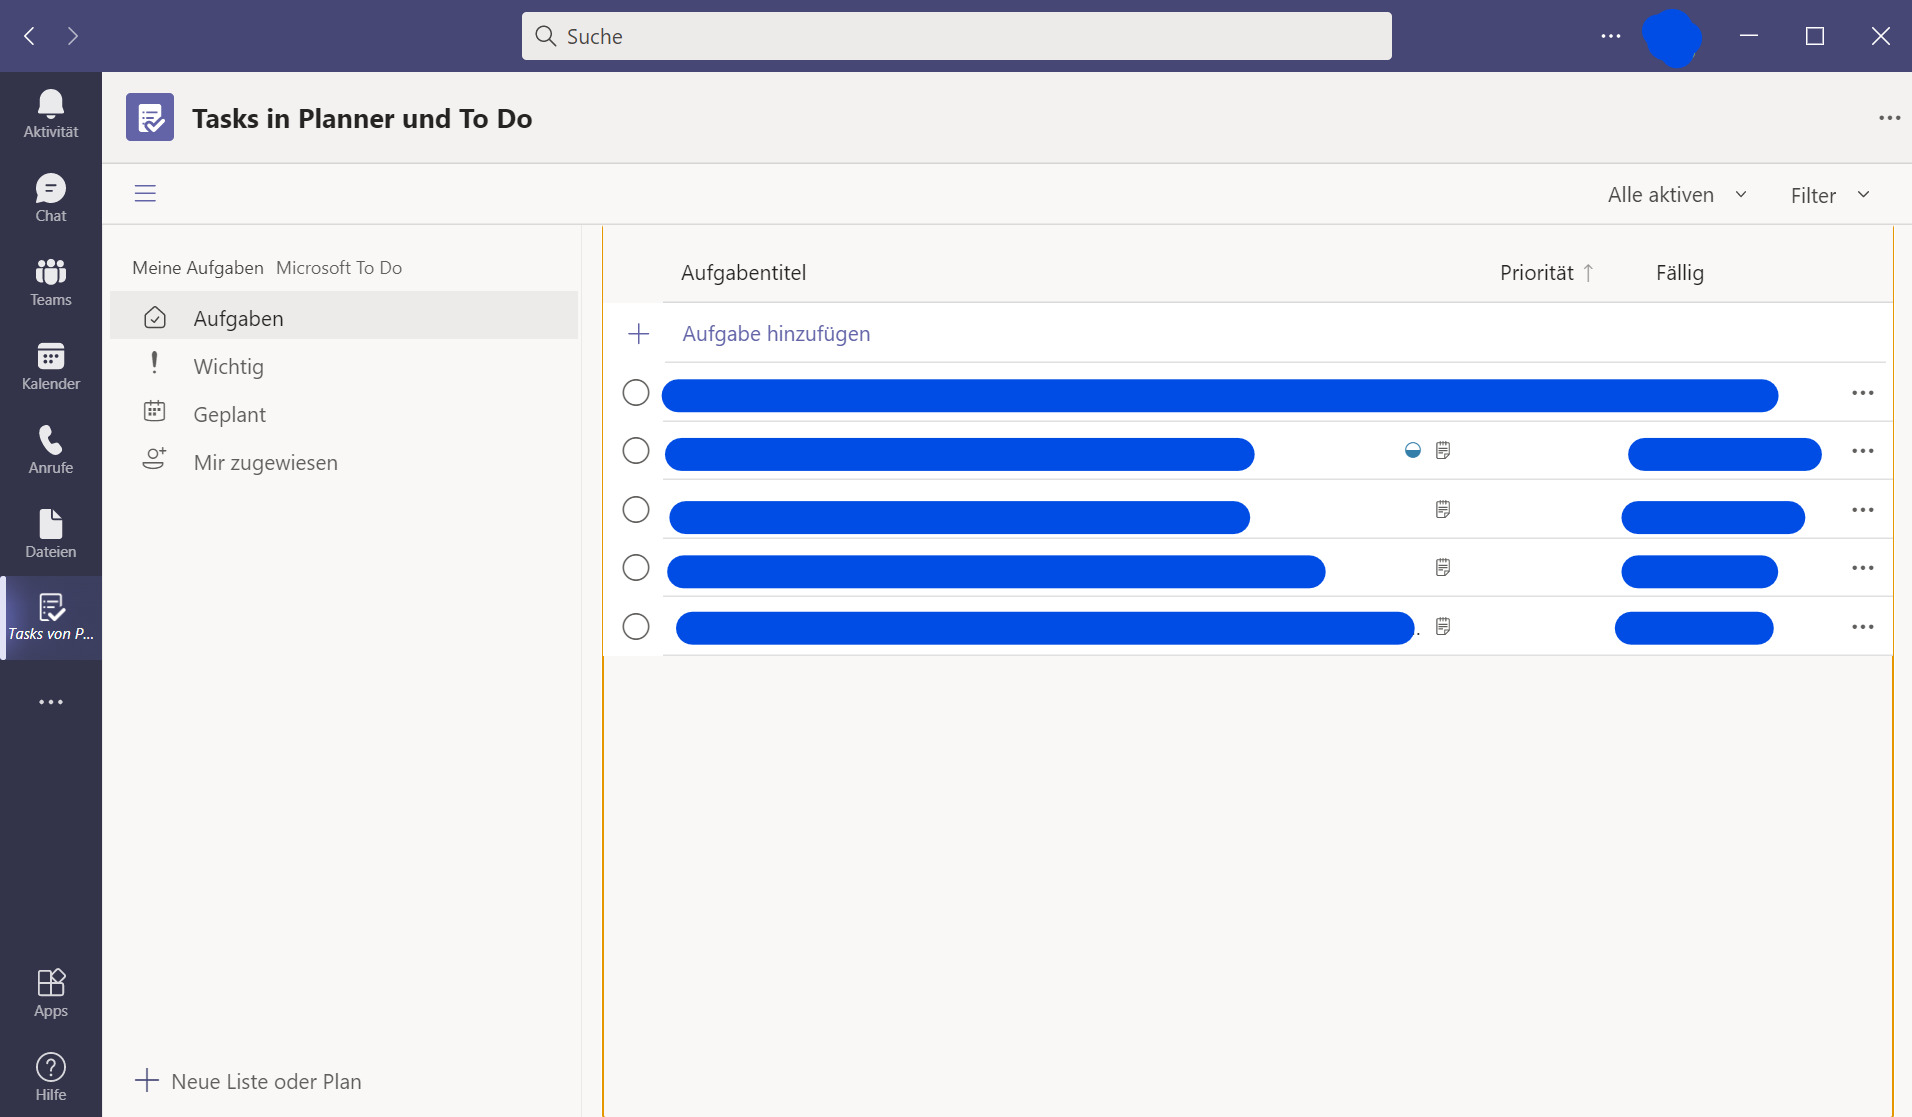
Task: Click into the Suche search field
Action: pos(957,36)
